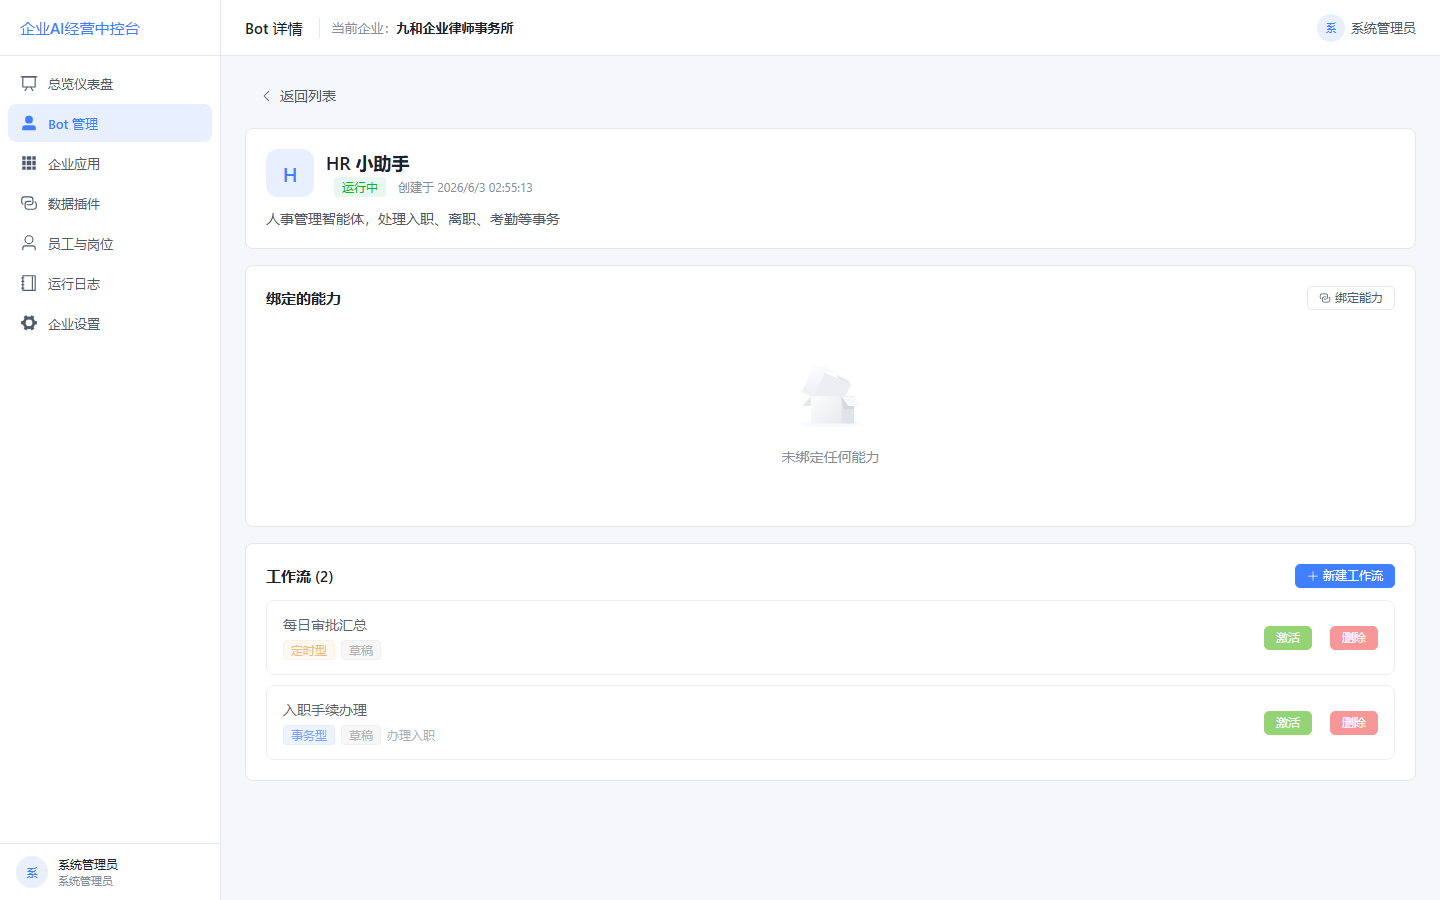This screenshot has height=900, width=1440.
Task: Open 数据插件 sidebar menu
Action: [x=110, y=203]
